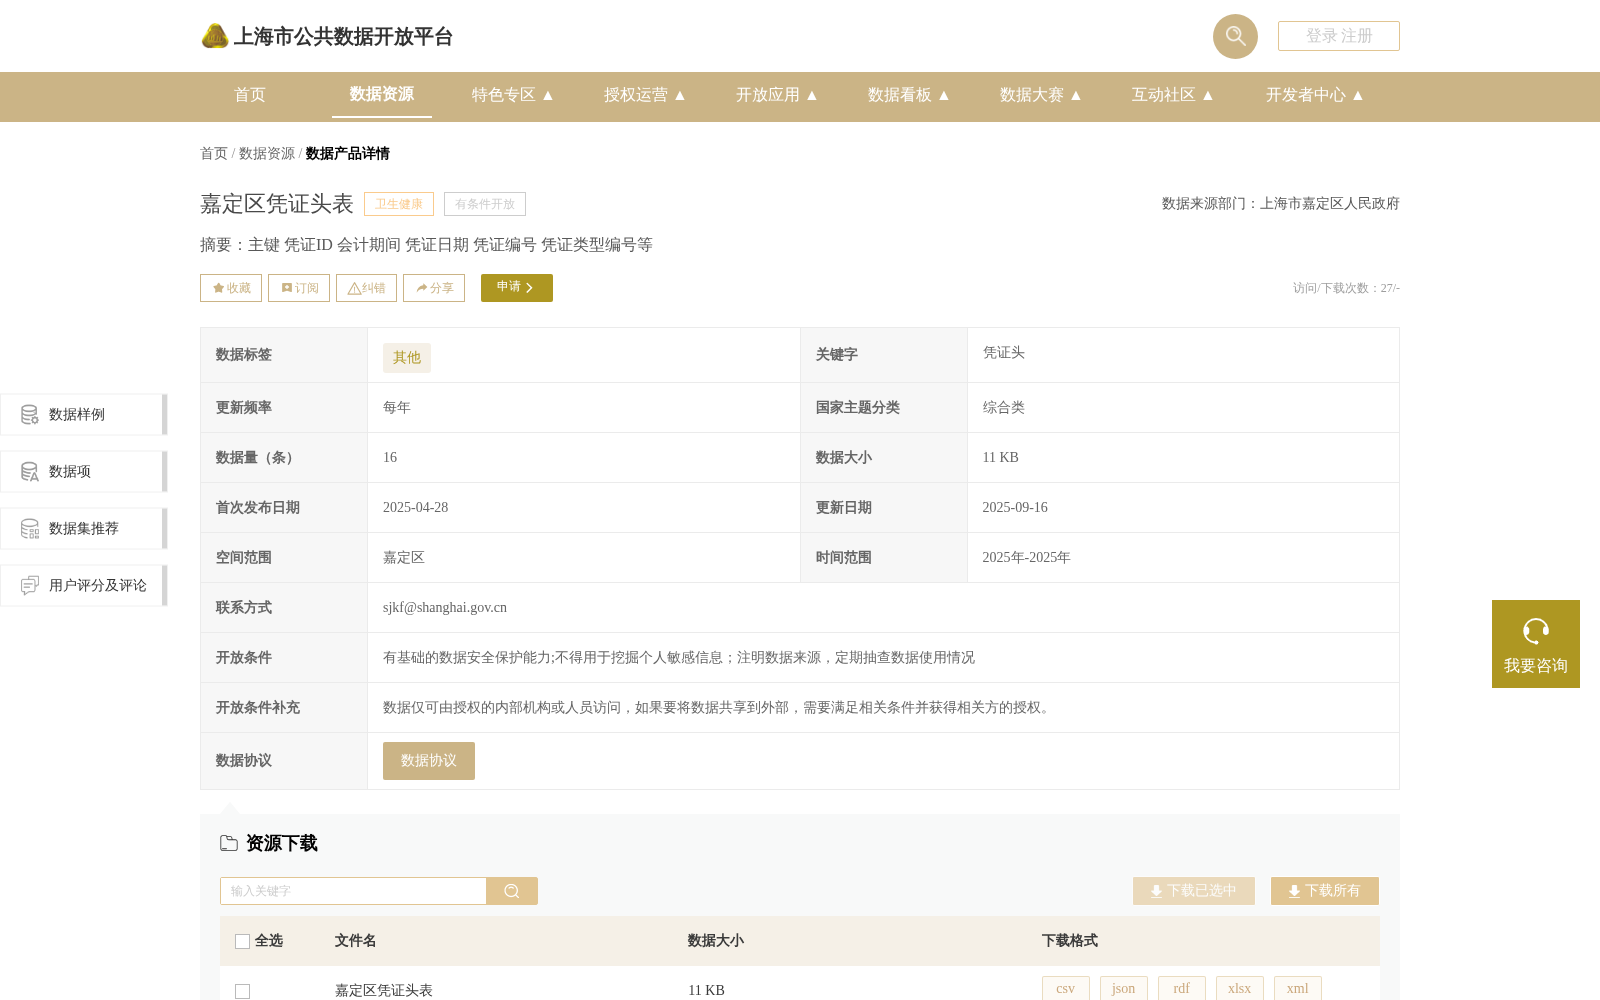Click the 其他 data label tag

coord(407,357)
